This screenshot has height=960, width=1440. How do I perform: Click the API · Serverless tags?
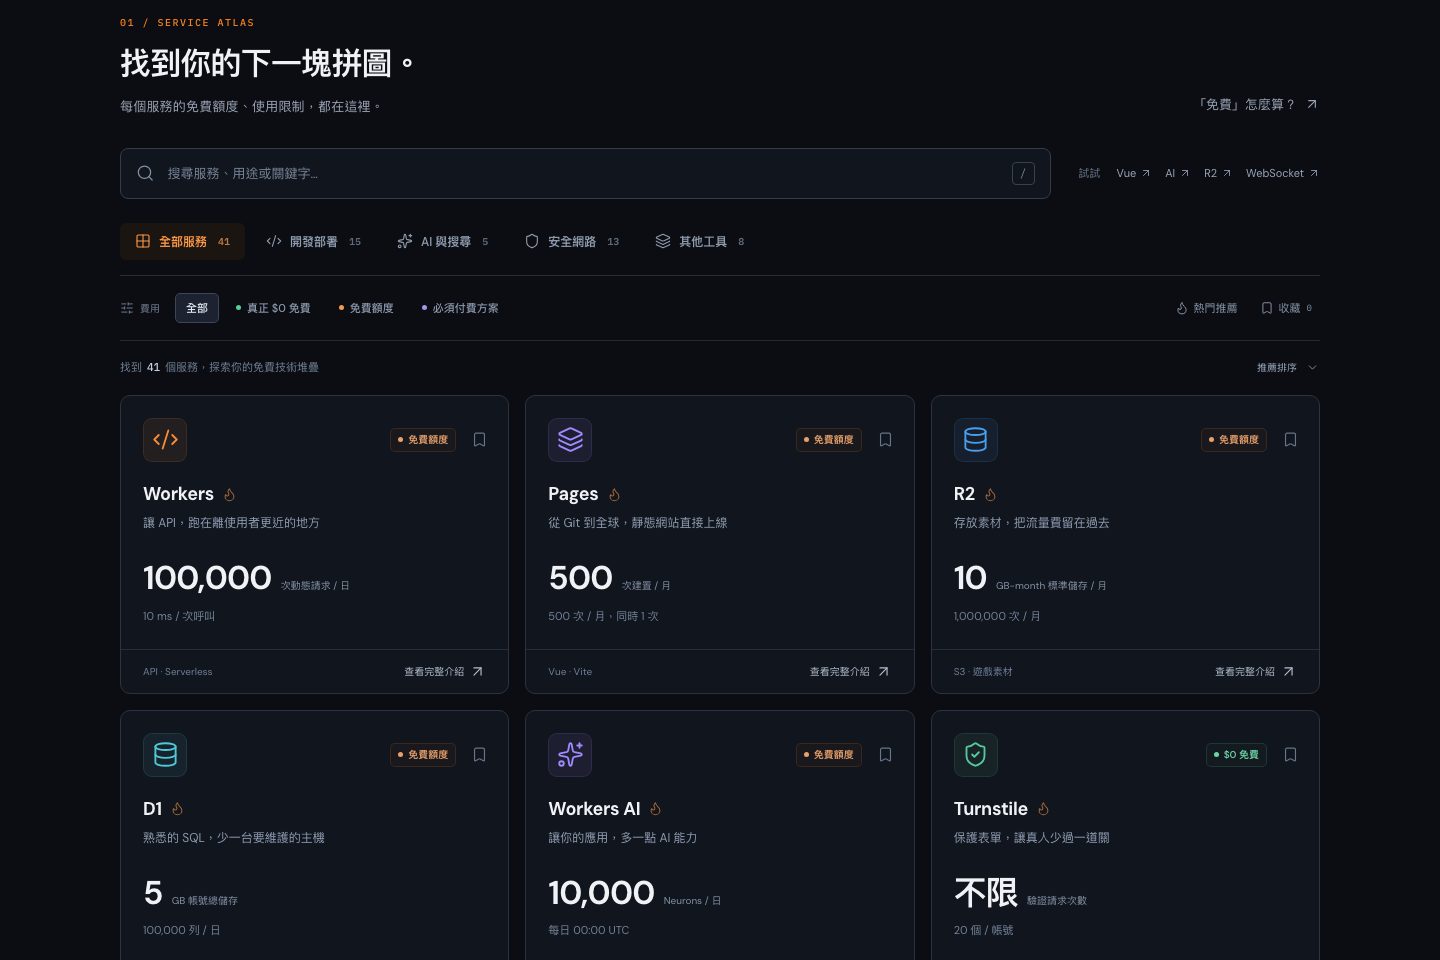pos(178,671)
